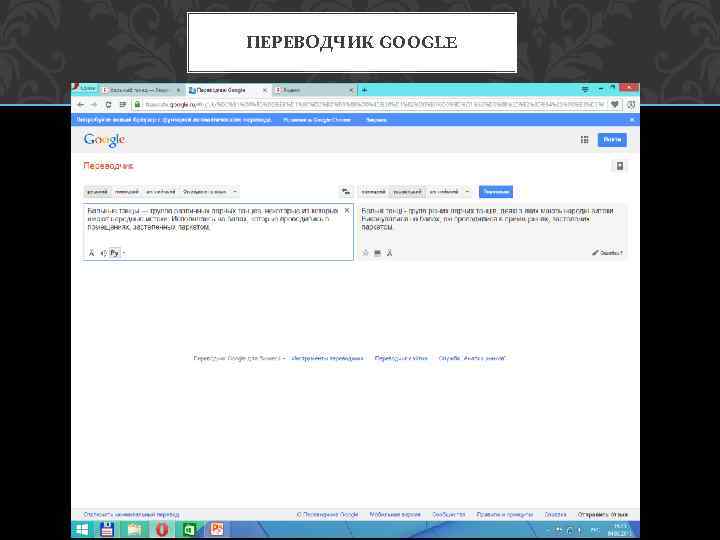This screenshot has width=720, height=540.
Task: Choose Detect language source option
Action: (205, 191)
